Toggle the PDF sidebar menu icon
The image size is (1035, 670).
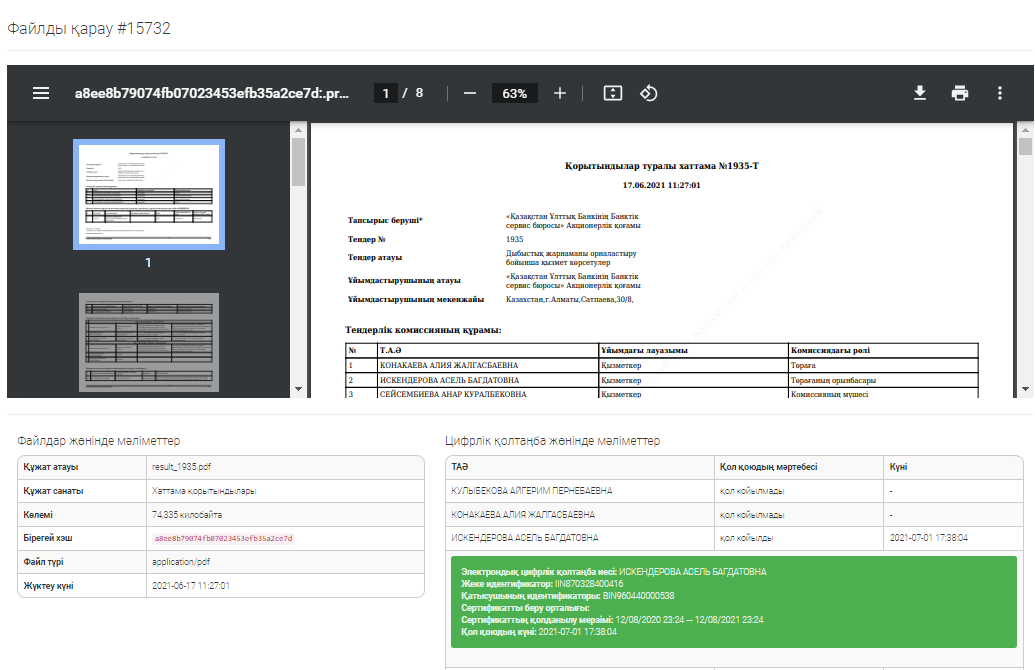(41, 93)
